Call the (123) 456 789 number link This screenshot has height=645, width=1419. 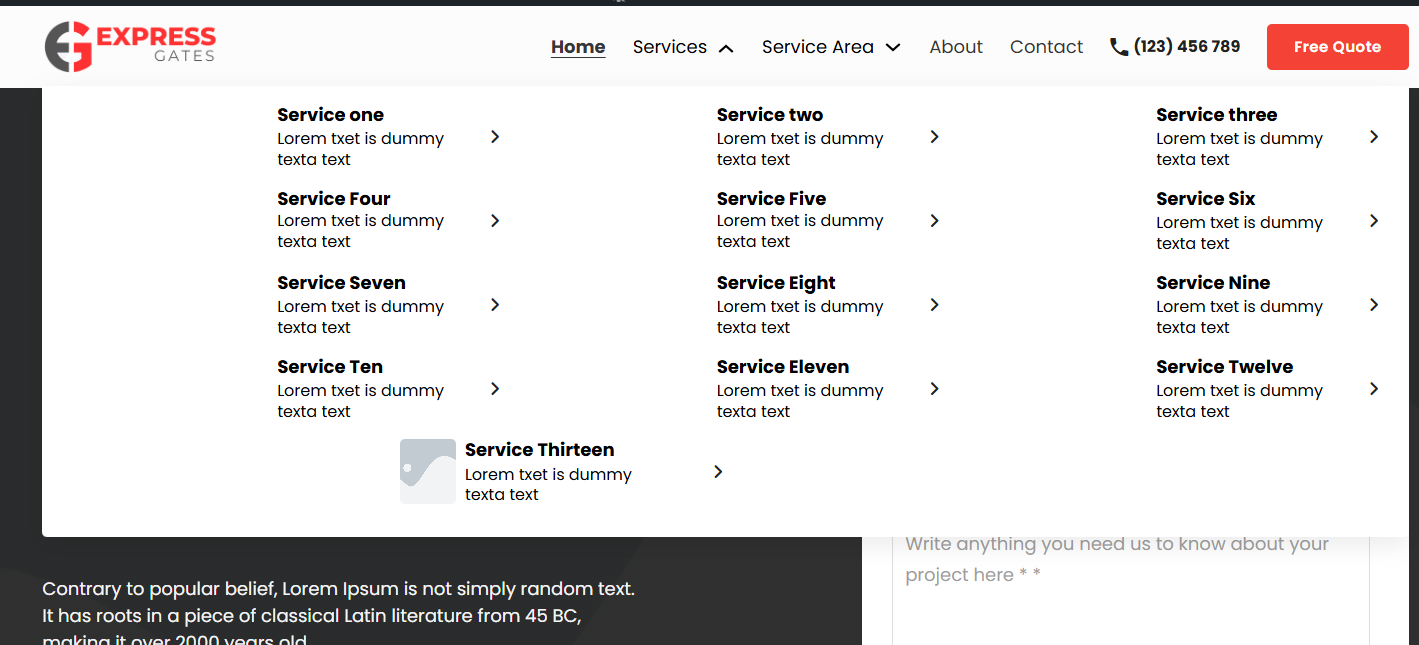[1186, 47]
